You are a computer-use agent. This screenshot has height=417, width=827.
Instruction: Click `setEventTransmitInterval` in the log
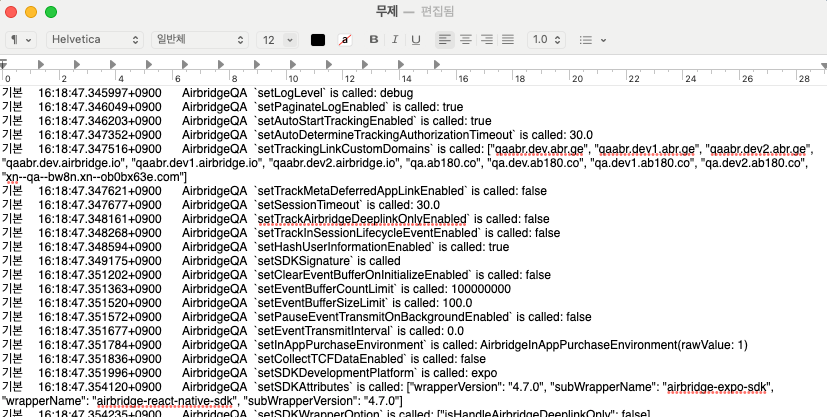coord(323,331)
